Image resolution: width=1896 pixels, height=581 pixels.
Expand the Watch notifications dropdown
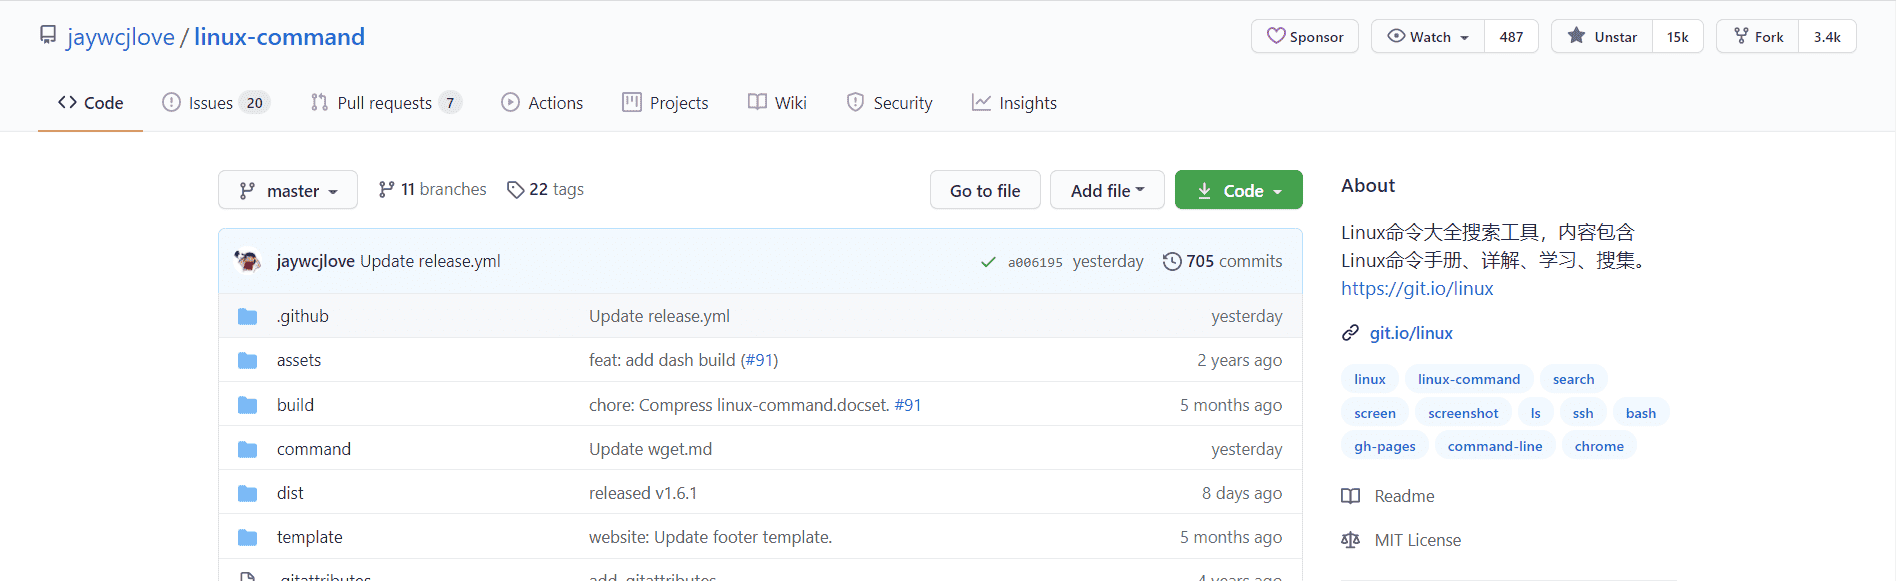[x=1428, y=36]
